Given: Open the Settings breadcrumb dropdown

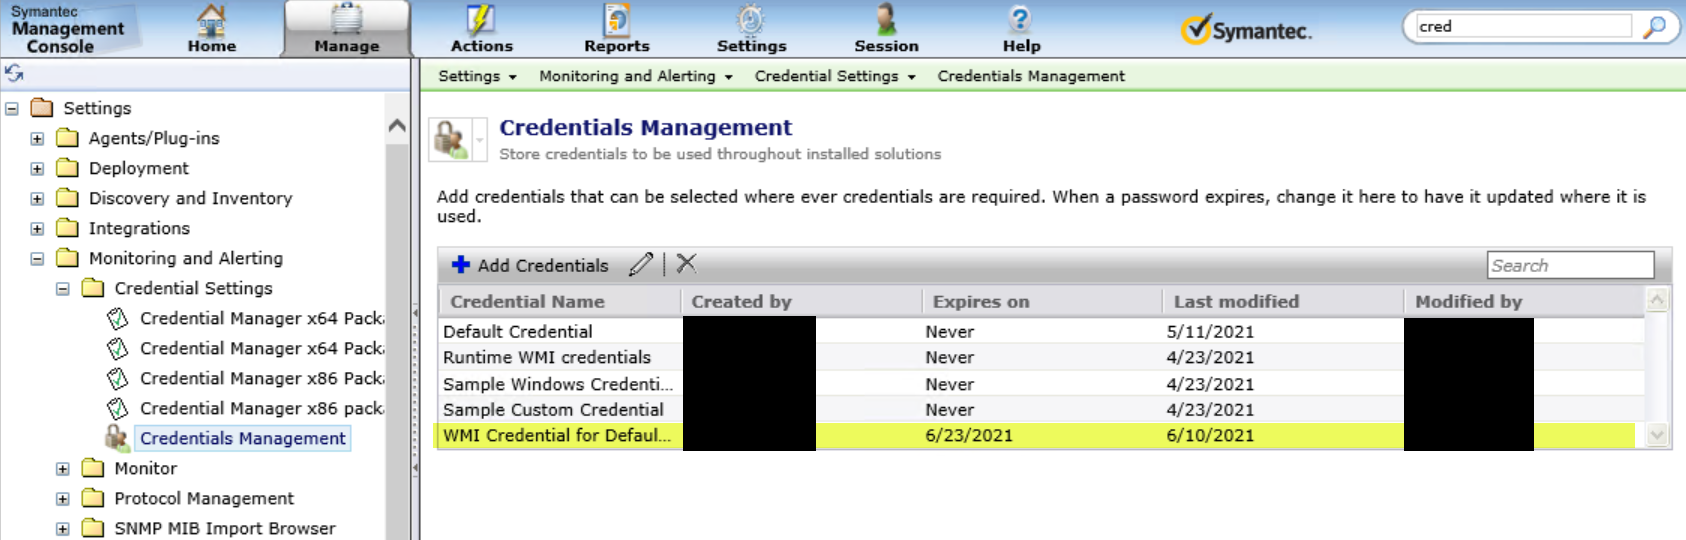Looking at the screenshot, I should pos(477,76).
